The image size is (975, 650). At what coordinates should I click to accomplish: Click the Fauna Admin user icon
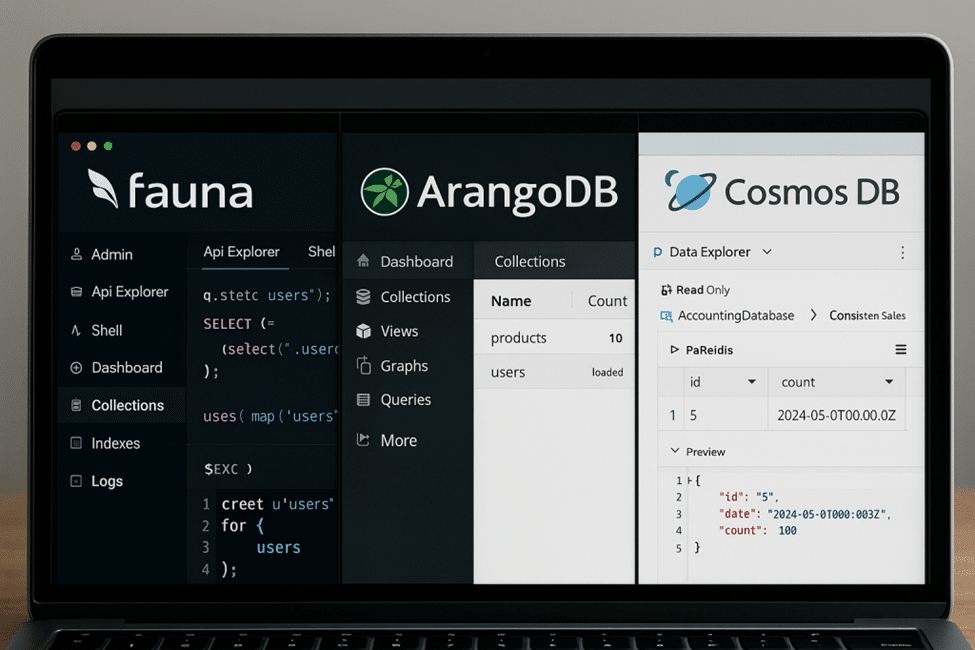[x=76, y=255]
